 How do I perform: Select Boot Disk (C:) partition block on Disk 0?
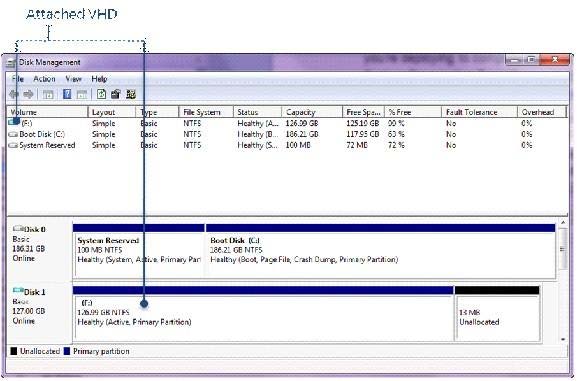(x=380, y=251)
